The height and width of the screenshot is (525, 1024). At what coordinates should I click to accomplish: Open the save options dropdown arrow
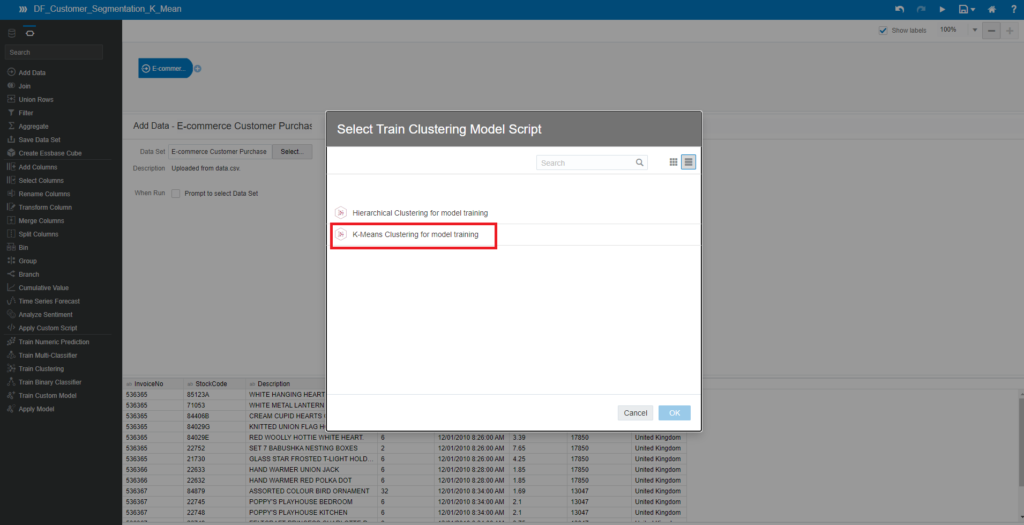973,10
